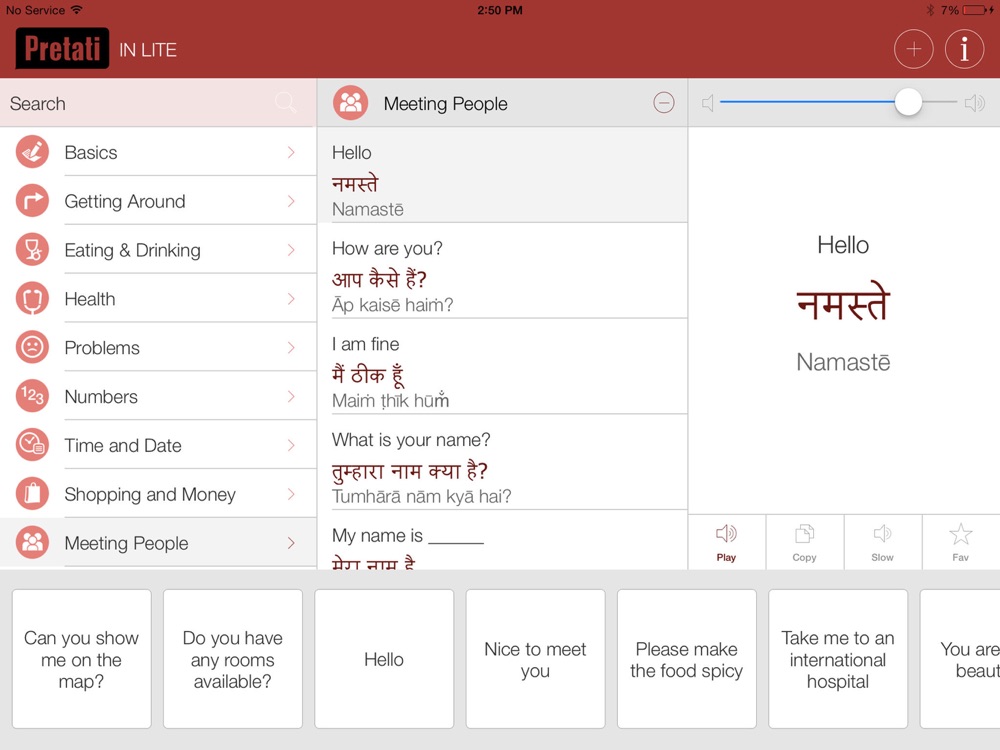Image resolution: width=1000 pixels, height=750 pixels.
Task: Tap 'Take me to an international hospital' card
Action: (838, 659)
